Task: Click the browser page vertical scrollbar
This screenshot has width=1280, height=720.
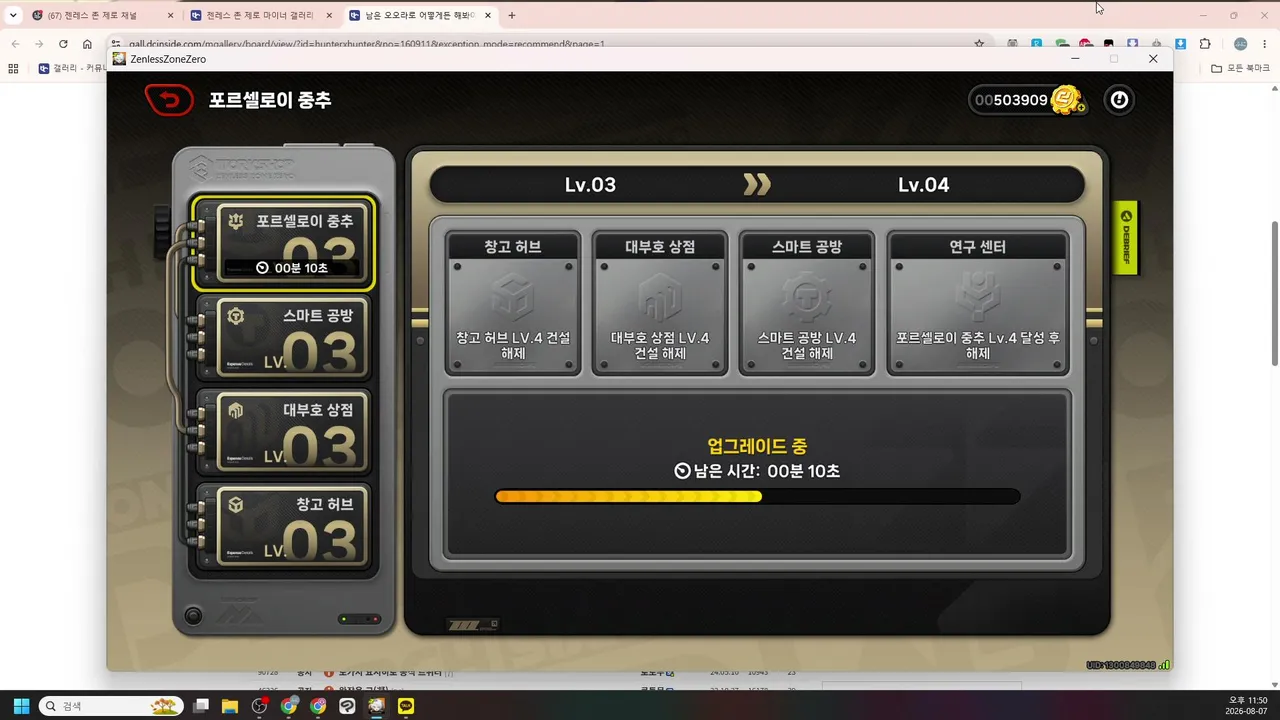Action: [x=1274, y=292]
